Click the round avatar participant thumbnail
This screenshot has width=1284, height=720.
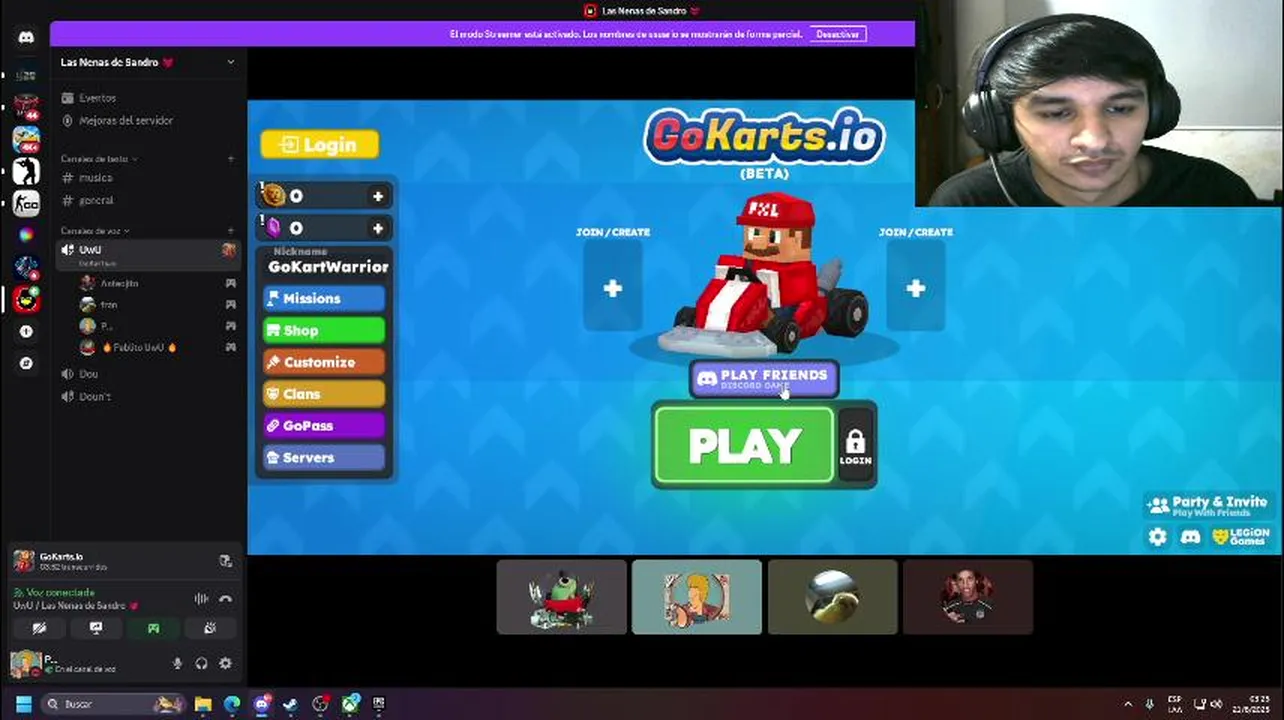pyautogui.click(x=832, y=597)
